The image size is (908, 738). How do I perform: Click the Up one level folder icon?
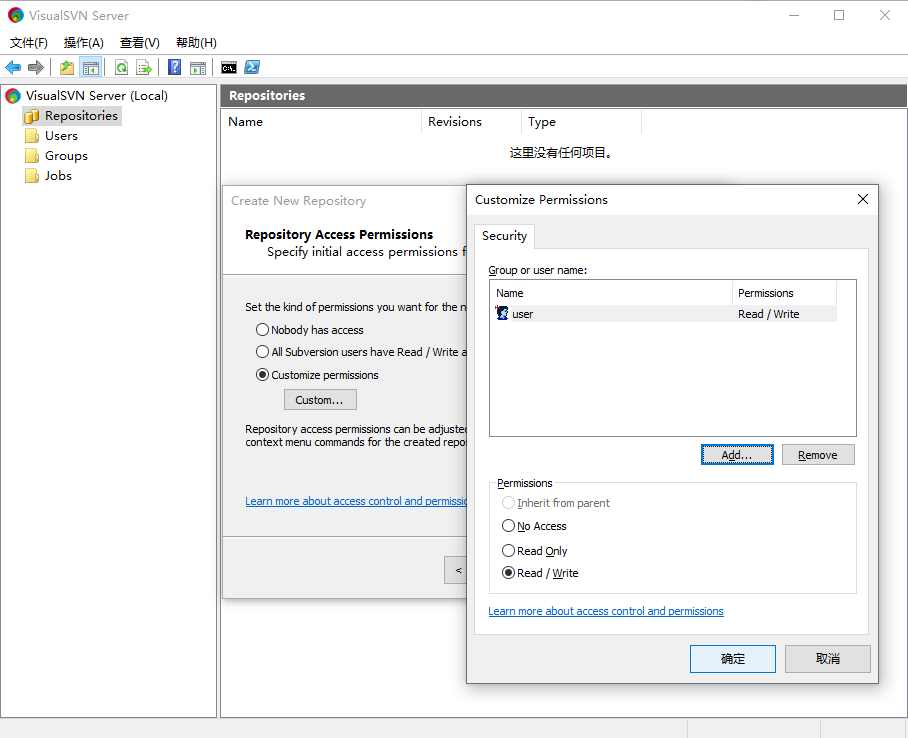point(67,67)
